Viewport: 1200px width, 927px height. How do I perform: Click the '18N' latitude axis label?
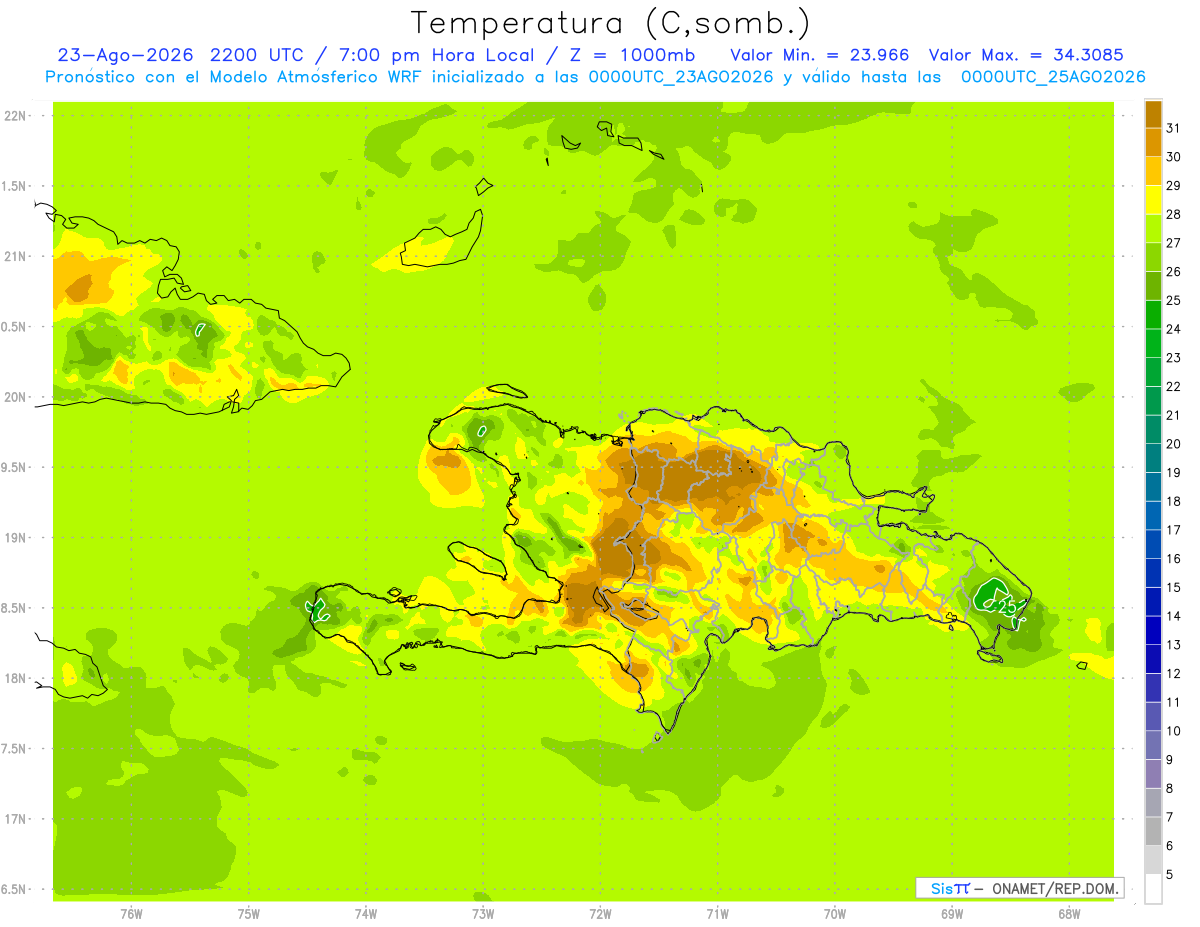16,679
